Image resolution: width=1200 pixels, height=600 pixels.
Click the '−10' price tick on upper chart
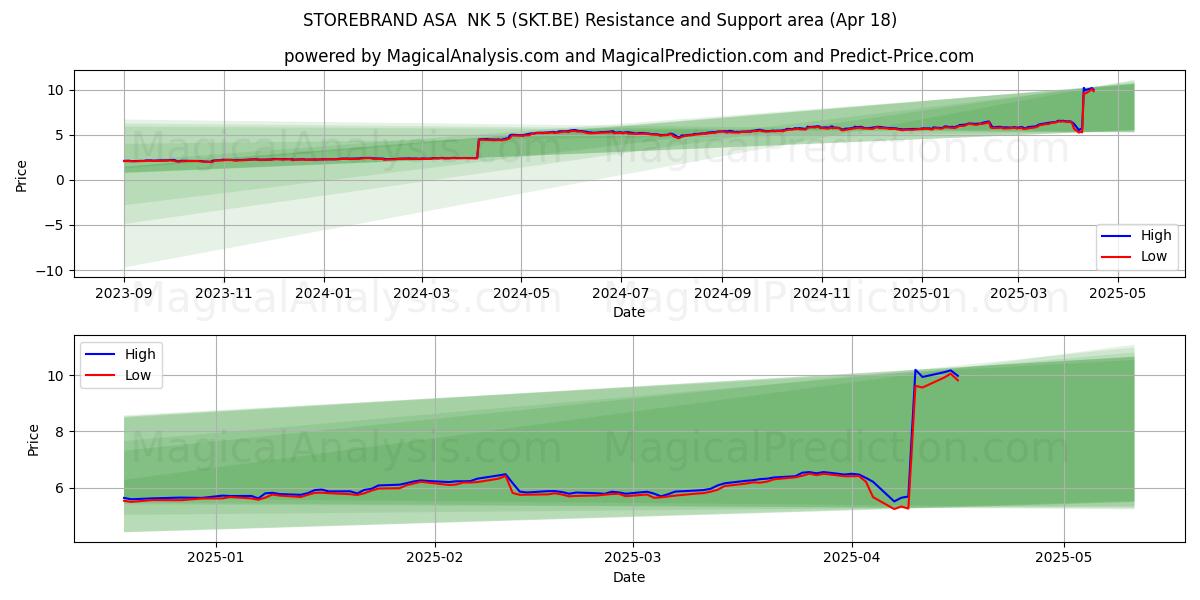pyautogui.click(x=52, y=271)
